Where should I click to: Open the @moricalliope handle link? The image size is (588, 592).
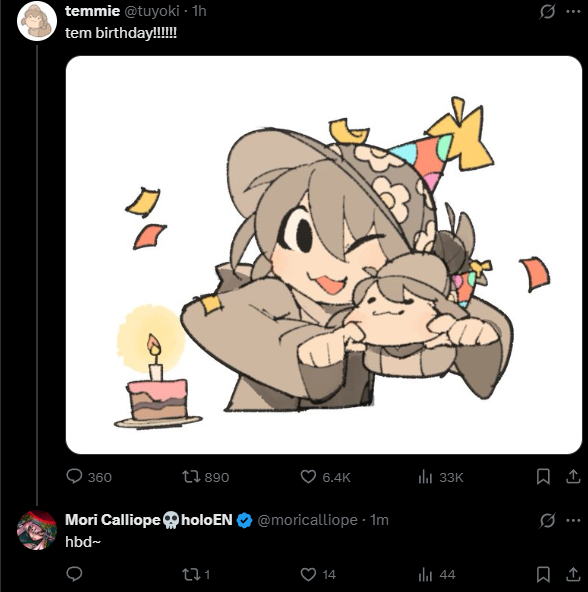[x=307, y=520]
